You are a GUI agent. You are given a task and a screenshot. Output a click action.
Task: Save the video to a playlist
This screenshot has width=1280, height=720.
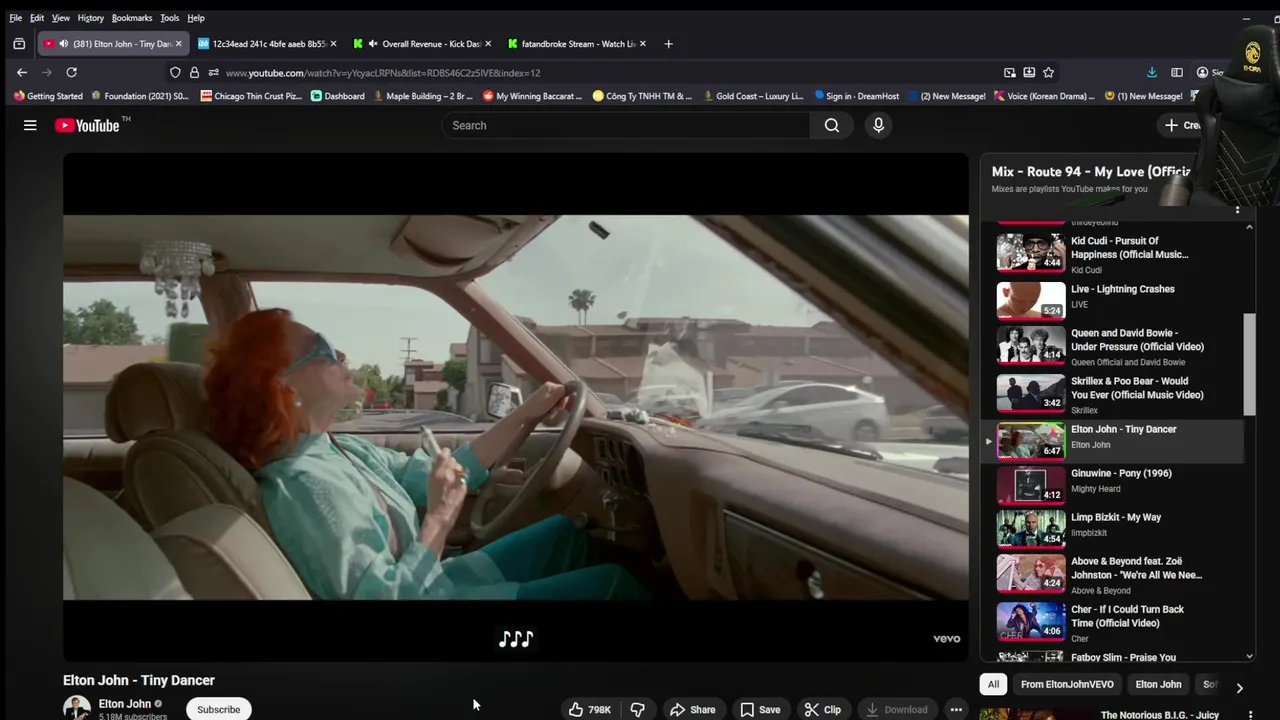pos(760,709)
